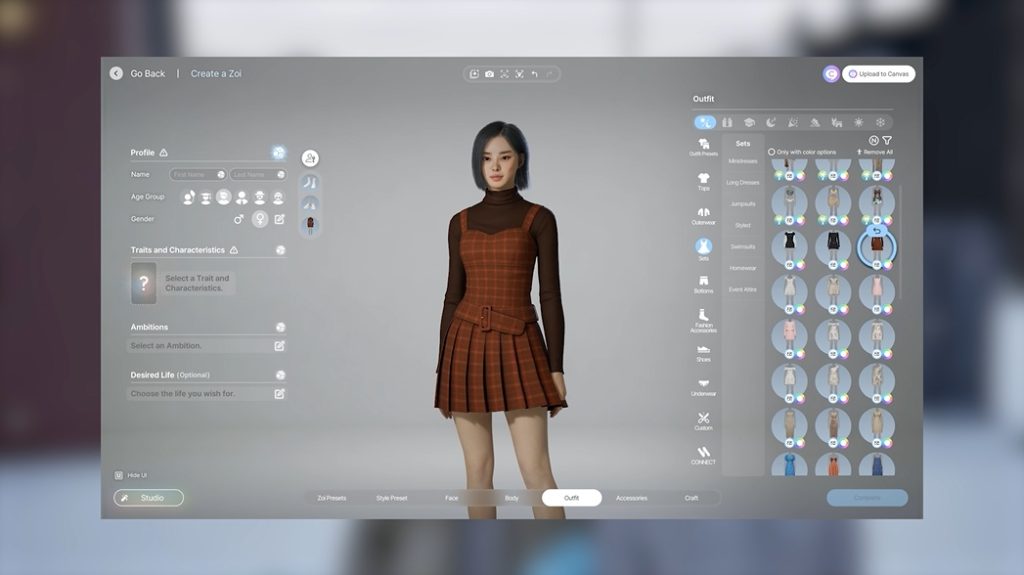Select the everyday outfit category icon
The height and width of the screenshot is (575, 1024).
705,122
